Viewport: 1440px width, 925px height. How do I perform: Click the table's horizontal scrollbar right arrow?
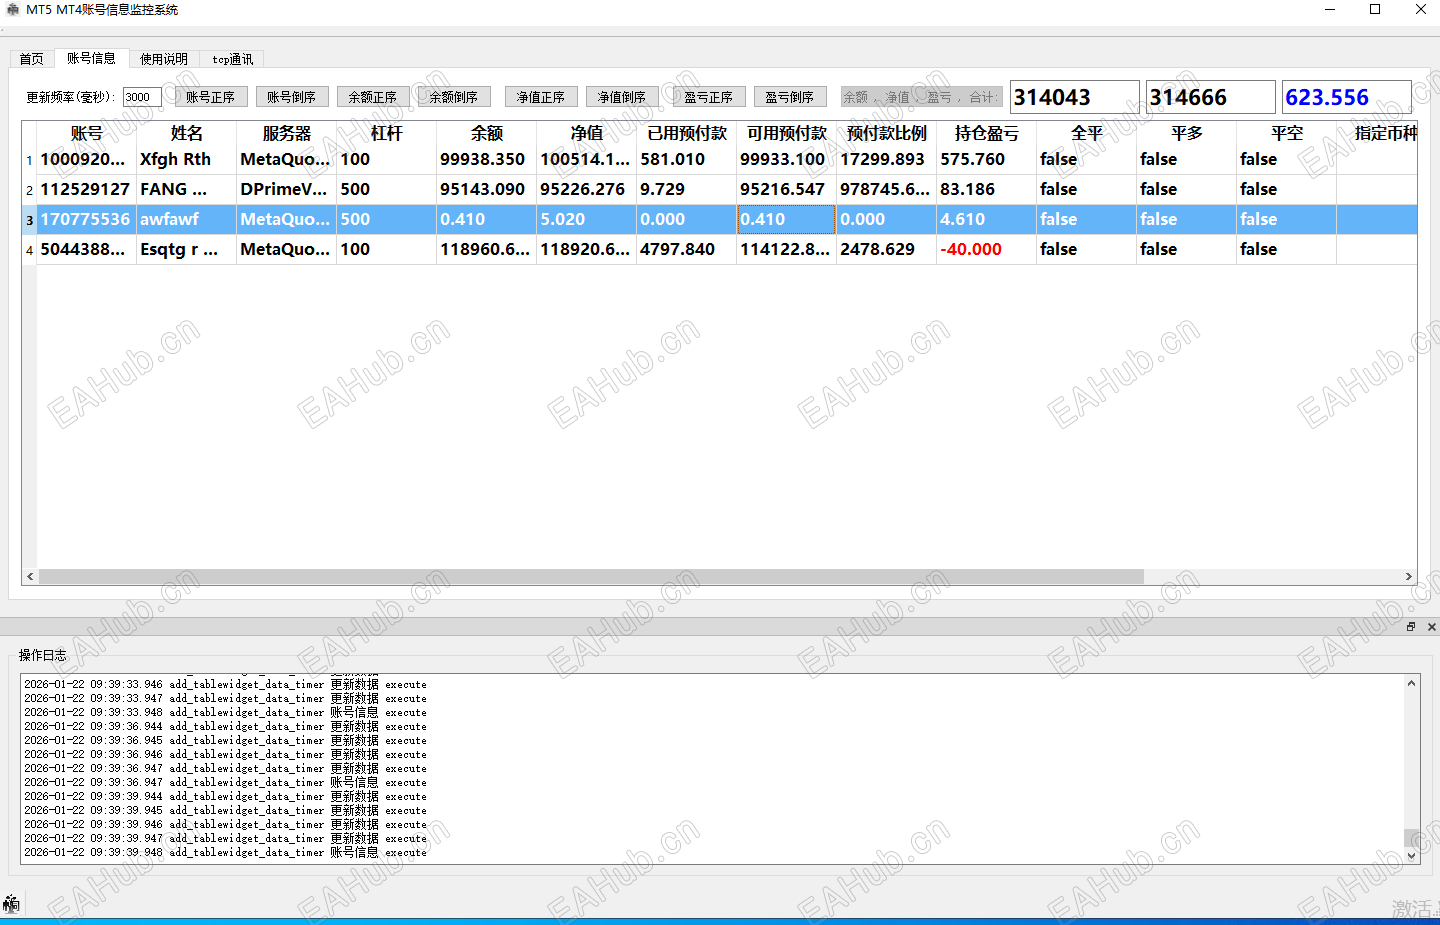coord(1409,577)
